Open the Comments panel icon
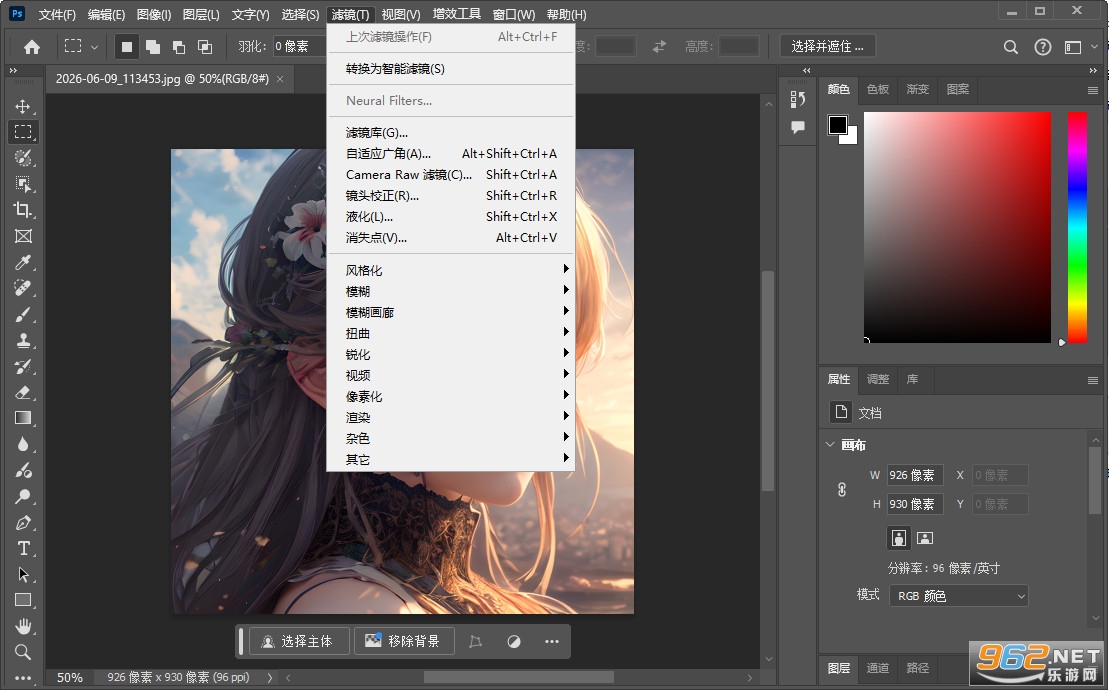Screen dimensions: 1109x691 (x=798, y=127)
